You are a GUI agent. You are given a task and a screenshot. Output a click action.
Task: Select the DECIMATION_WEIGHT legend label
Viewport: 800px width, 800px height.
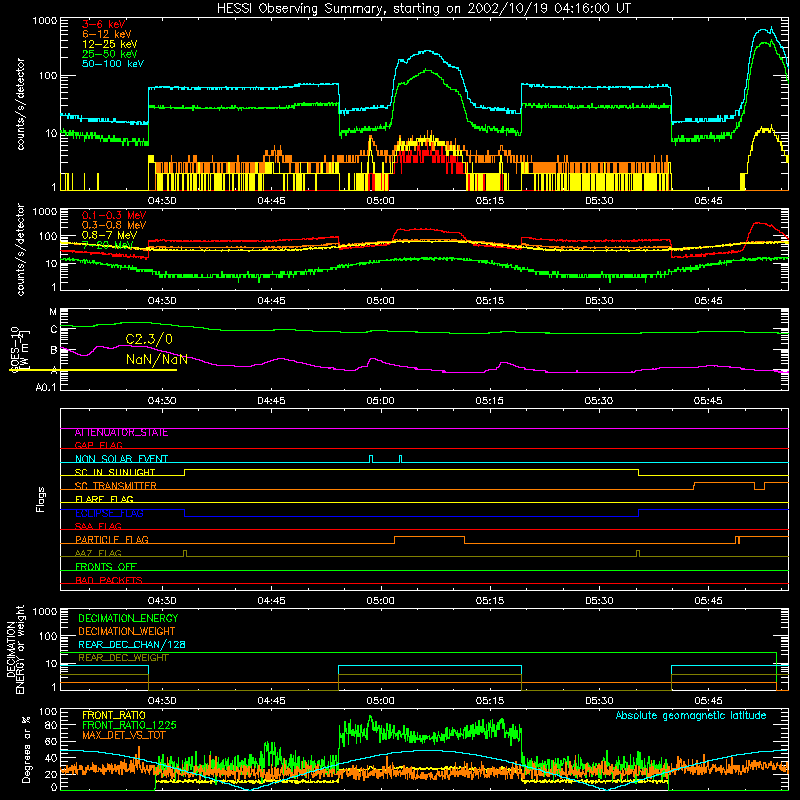pos(127,631)
